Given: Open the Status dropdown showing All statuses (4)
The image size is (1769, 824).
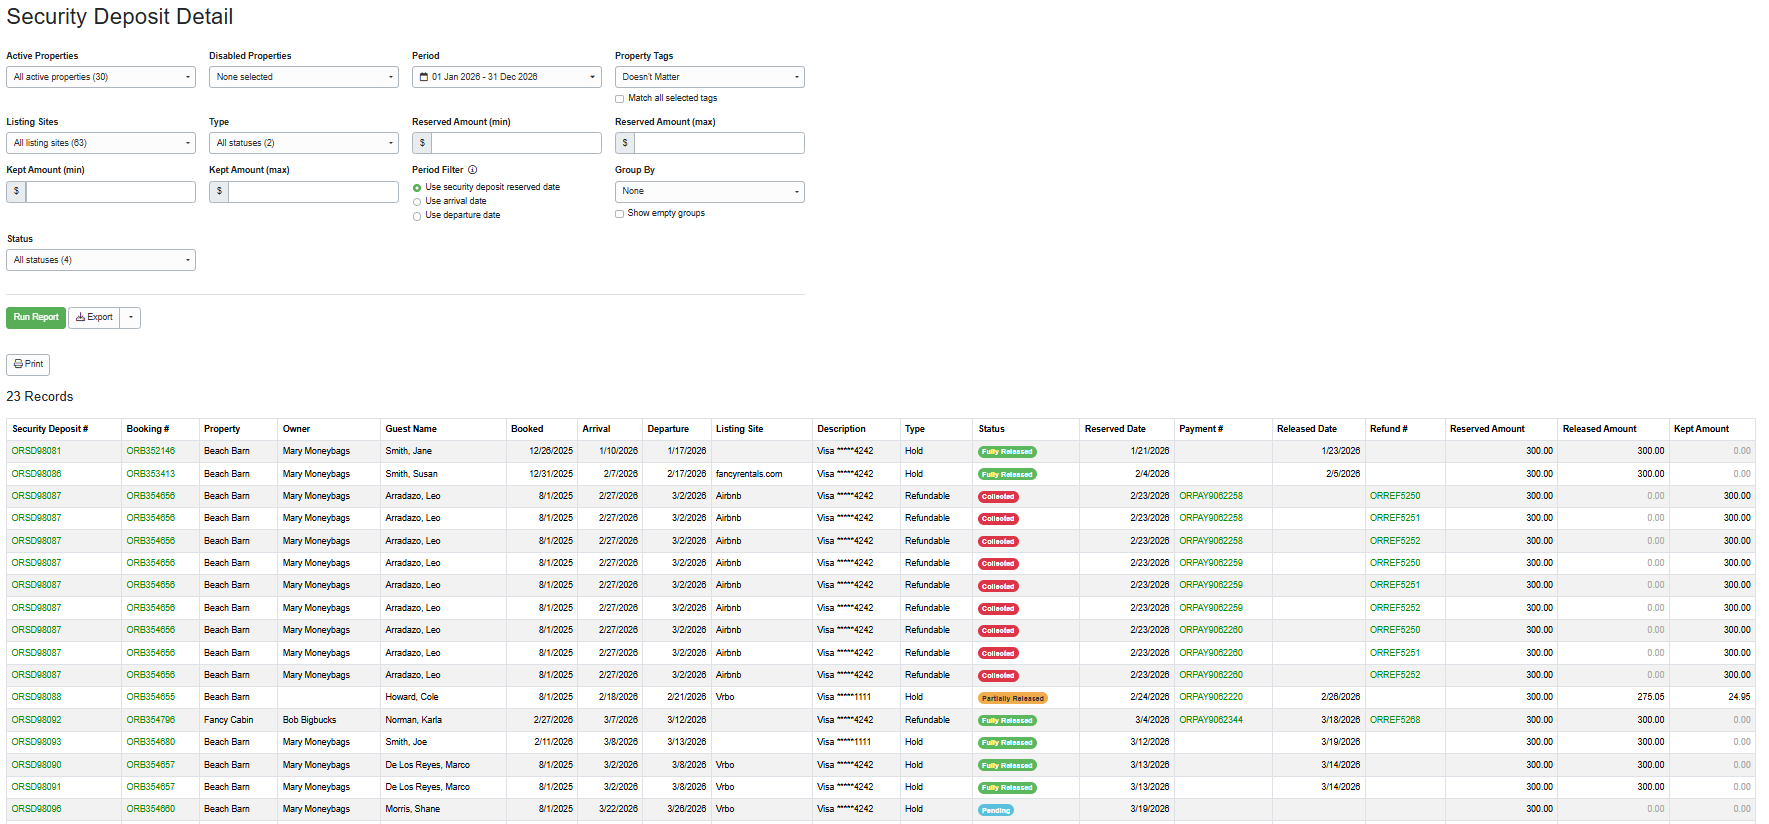Looking at the screenshot, I should pos(101,260).
